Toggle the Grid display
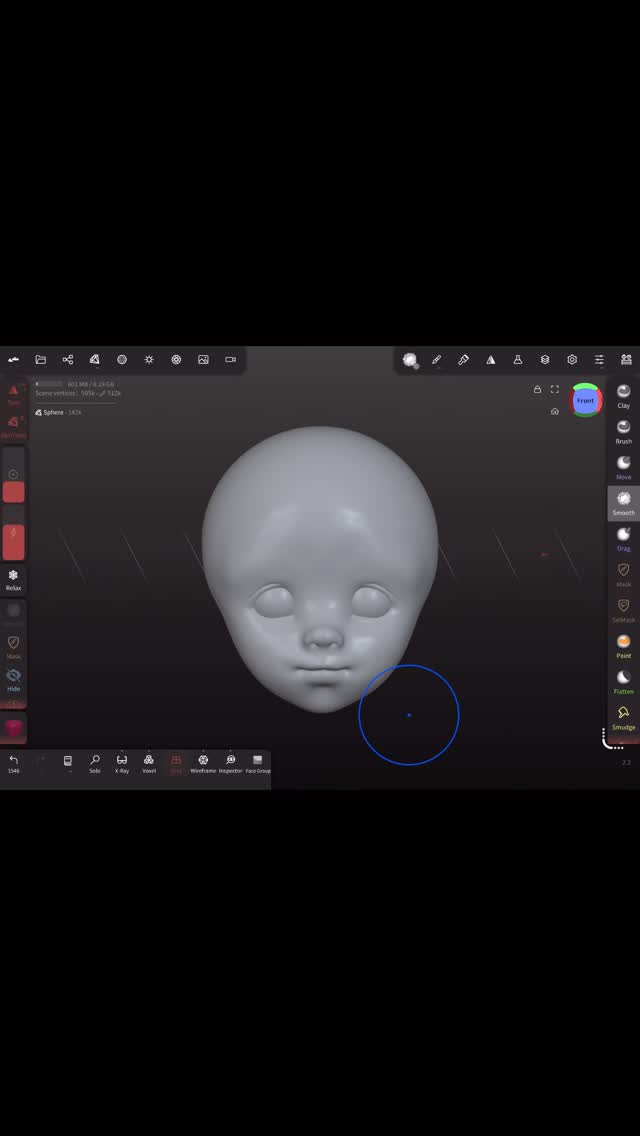Viewport: 640px width, 1136px height. pos(176,764)
